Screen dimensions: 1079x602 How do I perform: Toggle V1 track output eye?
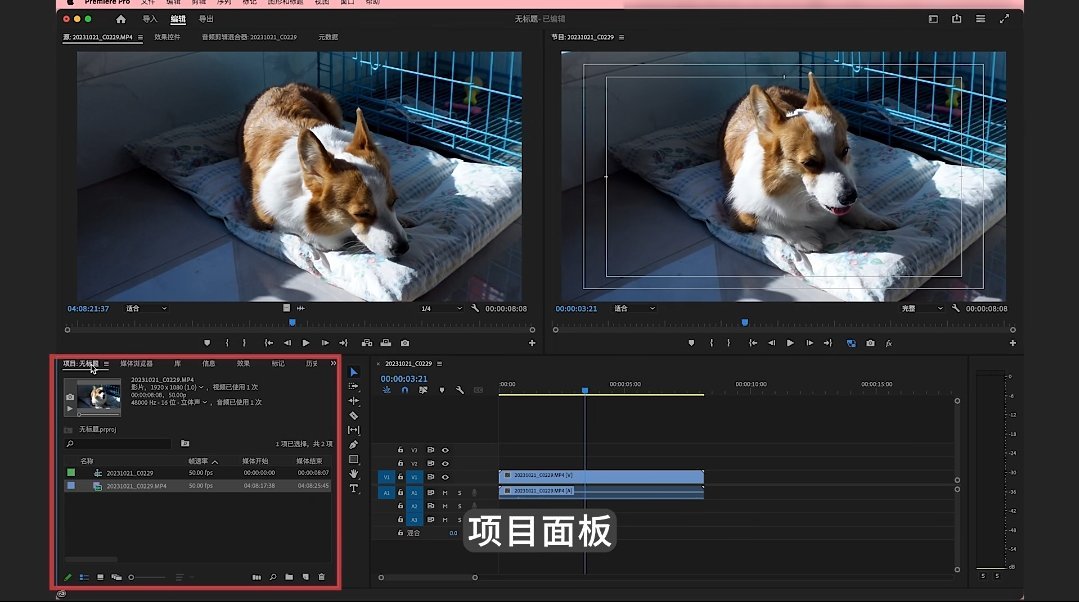click(445, 477)
